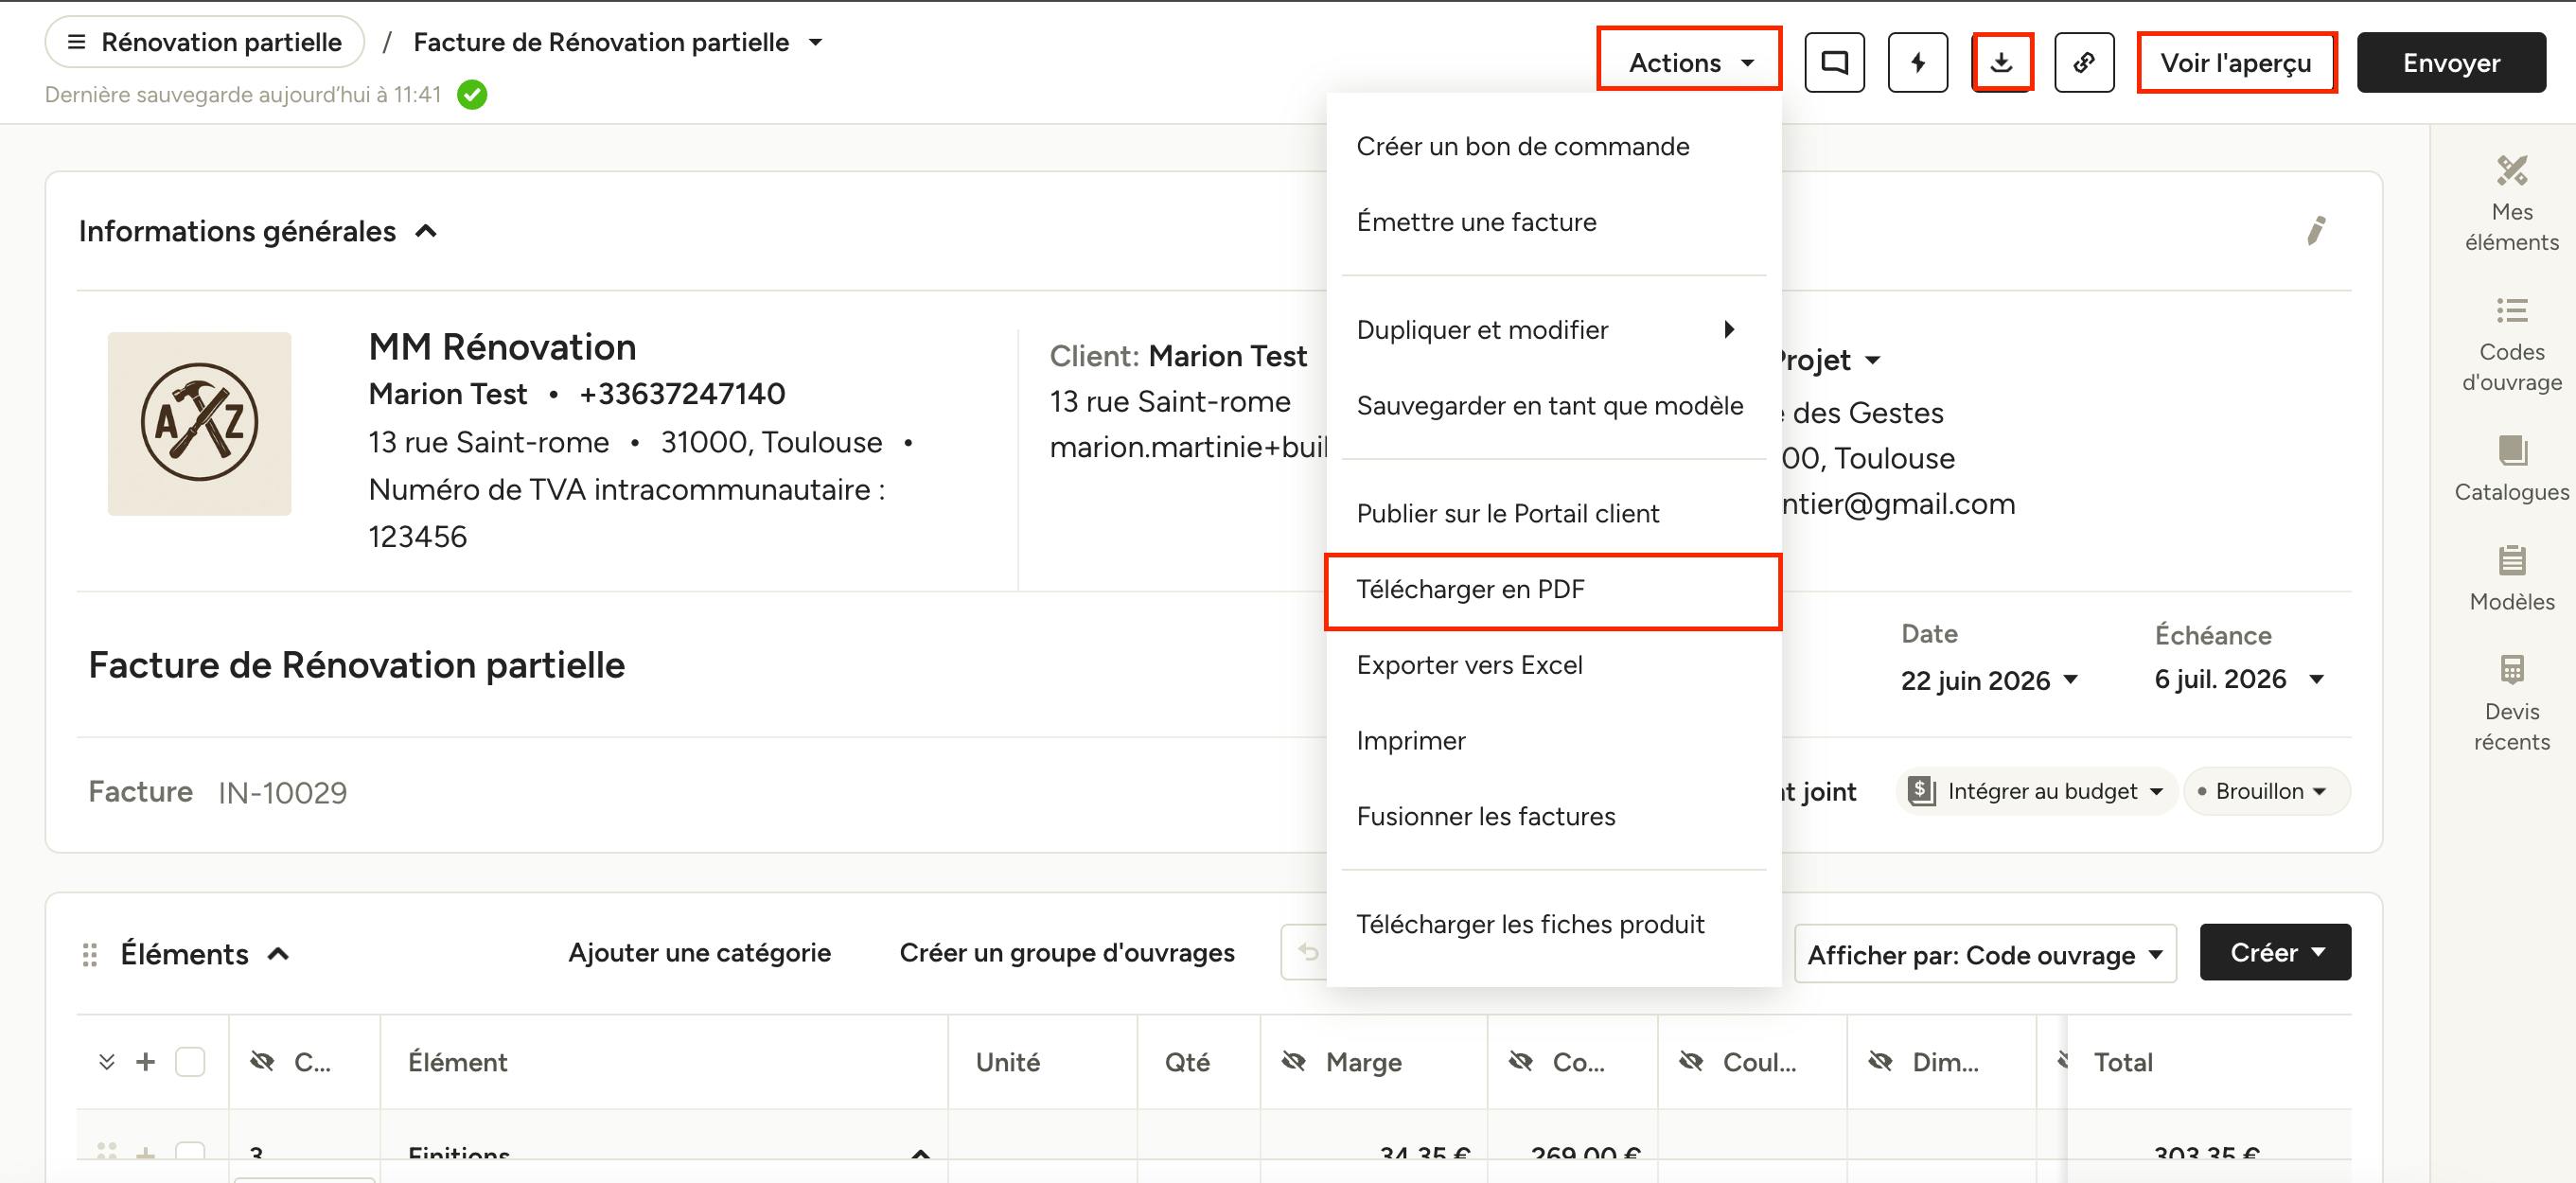Open Codes d'ouvrage sidebar panel
This screenshot has height=1183, width=2576.
tap(2511, 344)
